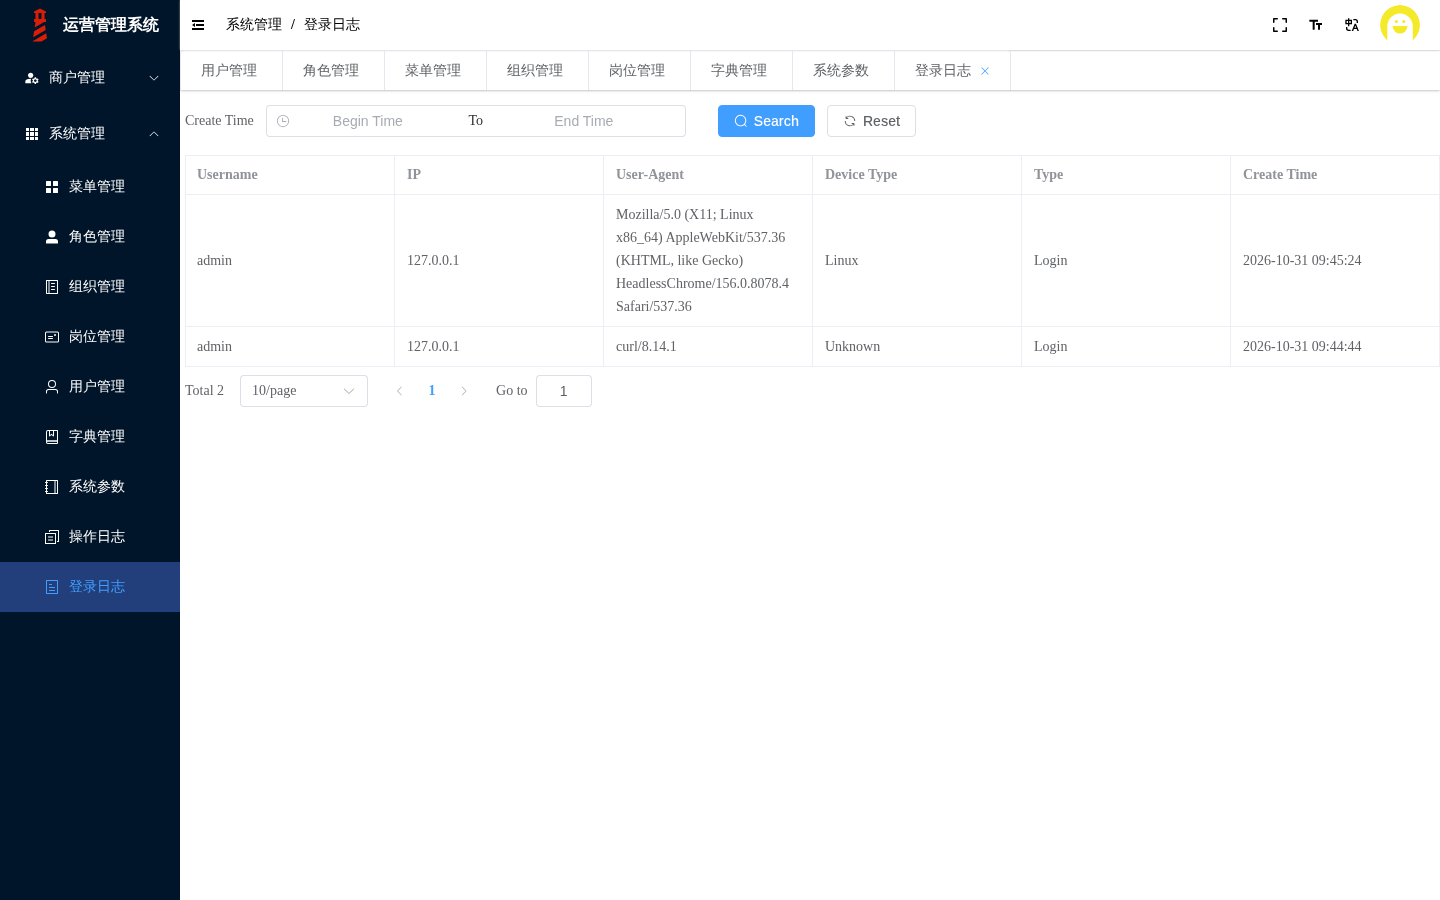Toggle the sidebar collapse hamburger icon
This screenshot has height=900, width=1440.
(x=198, y=25)
